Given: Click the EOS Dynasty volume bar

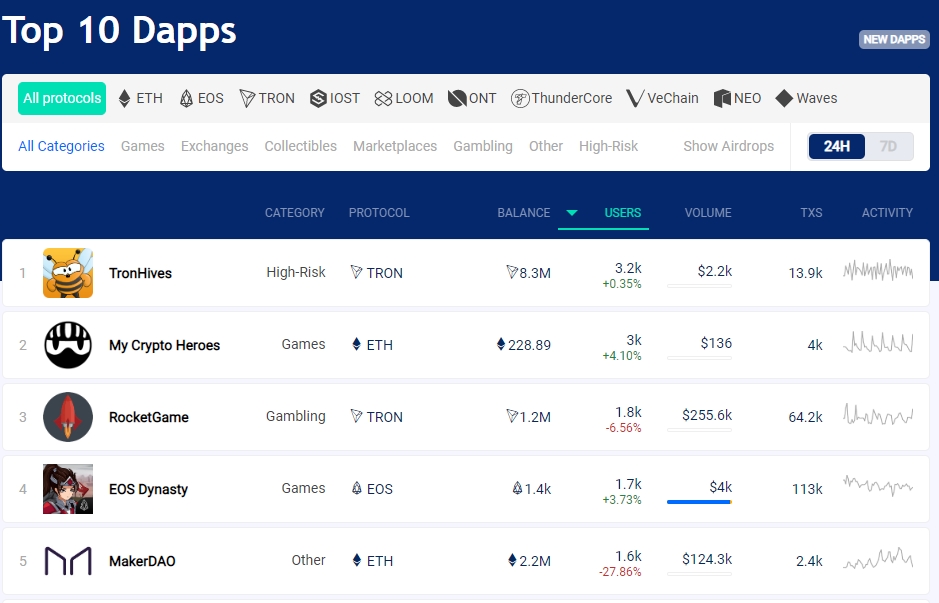Looking at the screenshot, I should pyautogui.click(x=699, y=502).
